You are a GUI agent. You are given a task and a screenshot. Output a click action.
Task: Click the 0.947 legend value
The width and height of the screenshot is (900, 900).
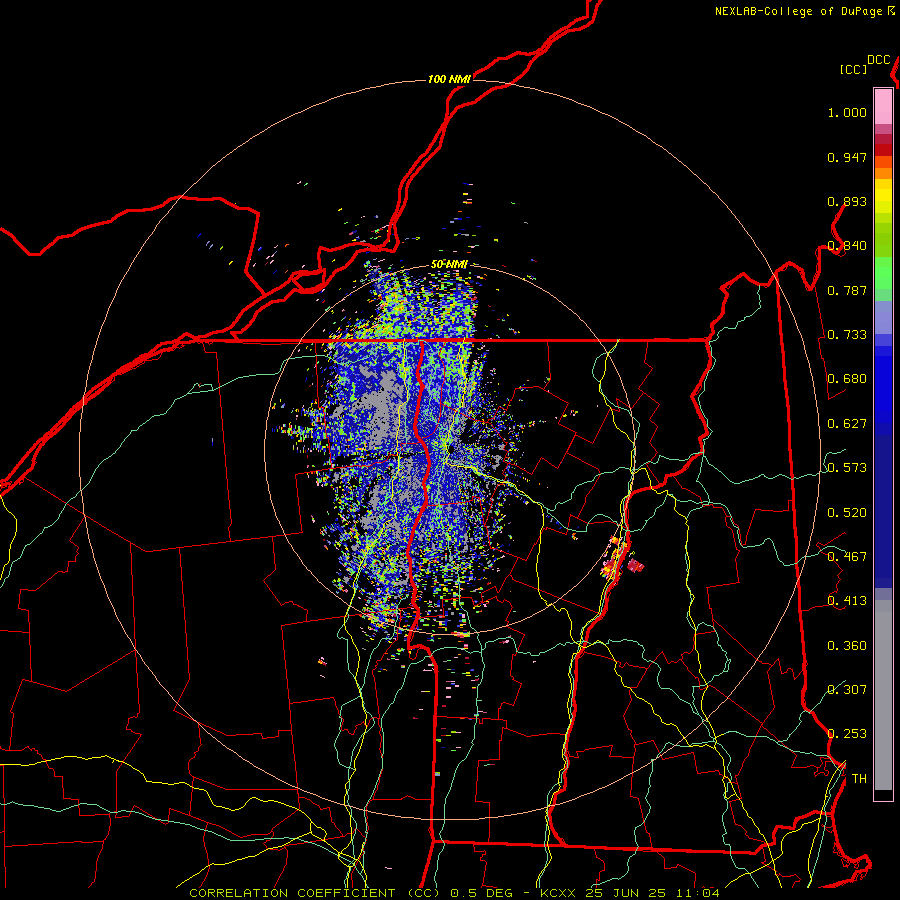point(847,157)
